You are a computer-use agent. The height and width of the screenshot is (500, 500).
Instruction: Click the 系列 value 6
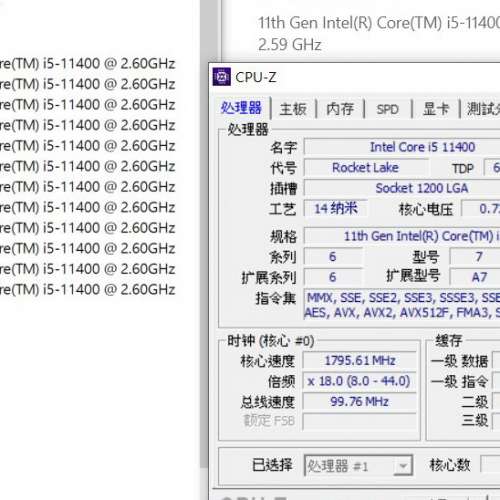(333, 257)
